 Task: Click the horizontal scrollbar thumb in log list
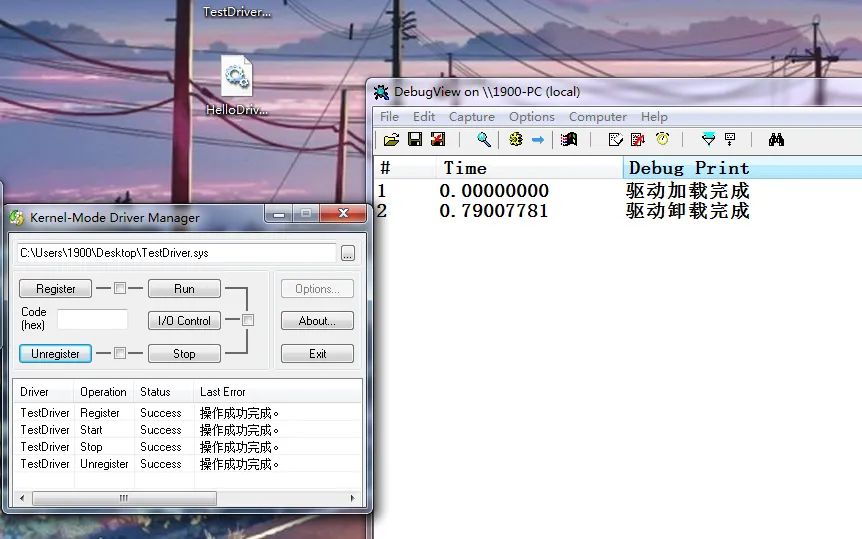124,498
